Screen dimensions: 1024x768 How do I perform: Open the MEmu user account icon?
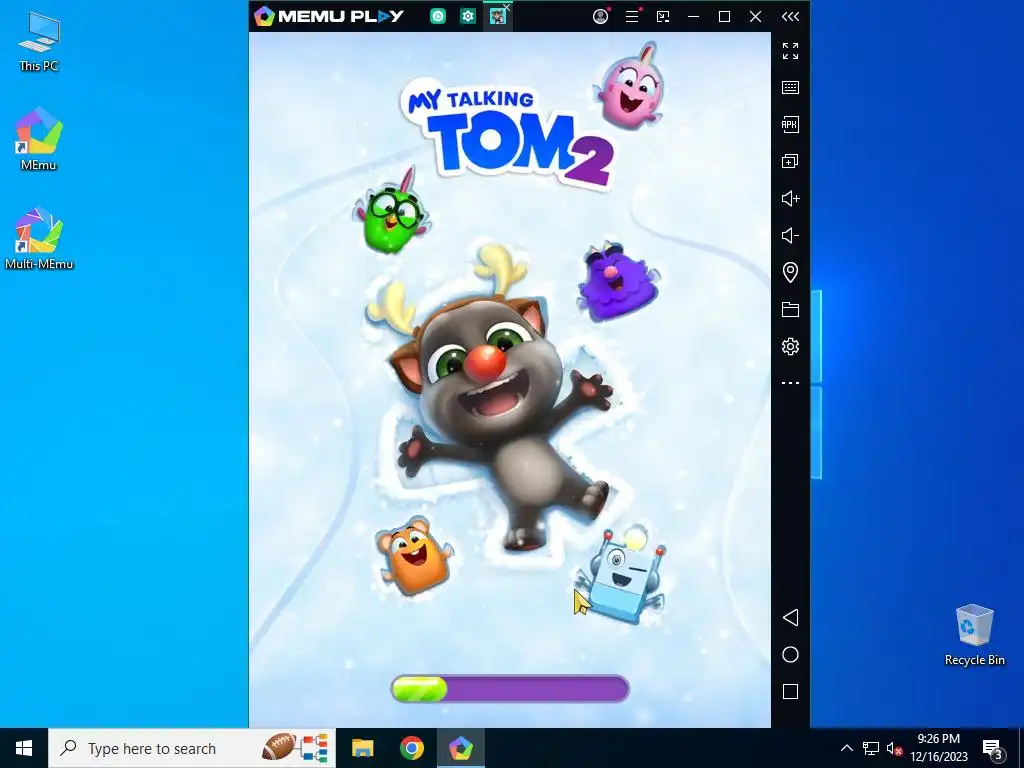[x=600, y=16]
